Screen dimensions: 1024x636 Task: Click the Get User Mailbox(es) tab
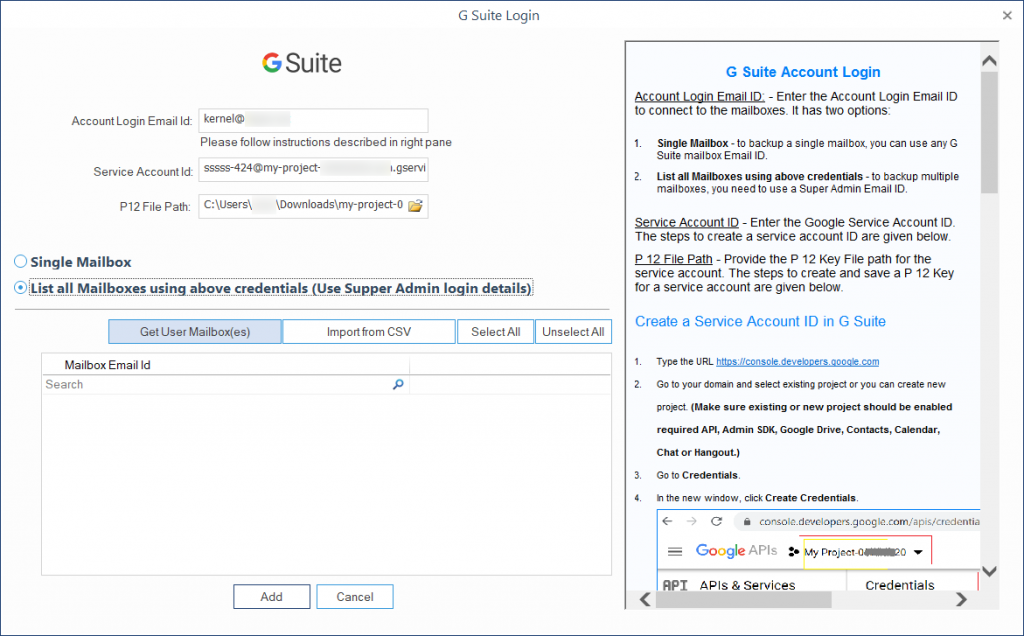(194, 331)
